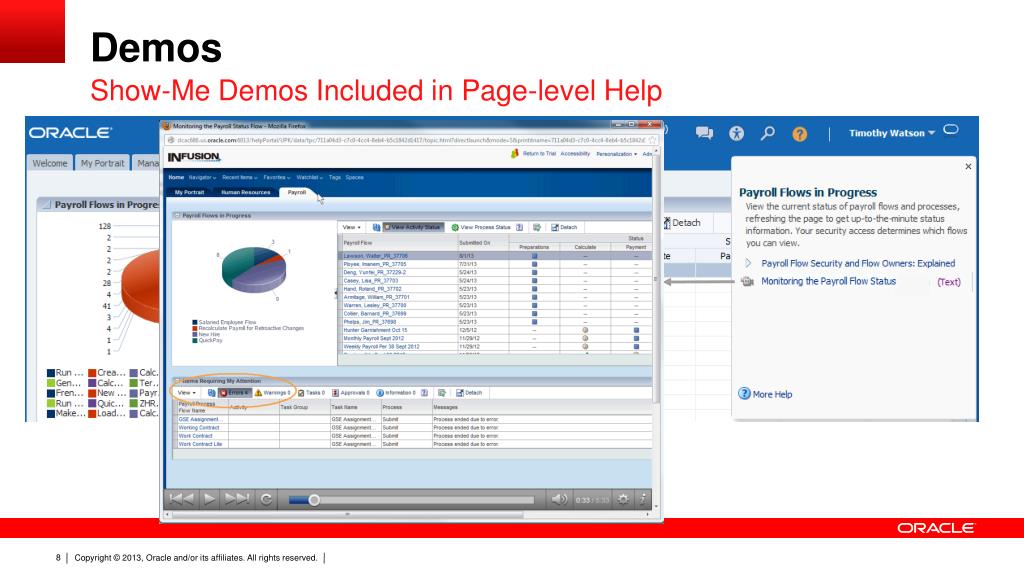Toggle the View Activity Status button
The width and height of the screenshot is (1024, 576).
click(413, 227)
